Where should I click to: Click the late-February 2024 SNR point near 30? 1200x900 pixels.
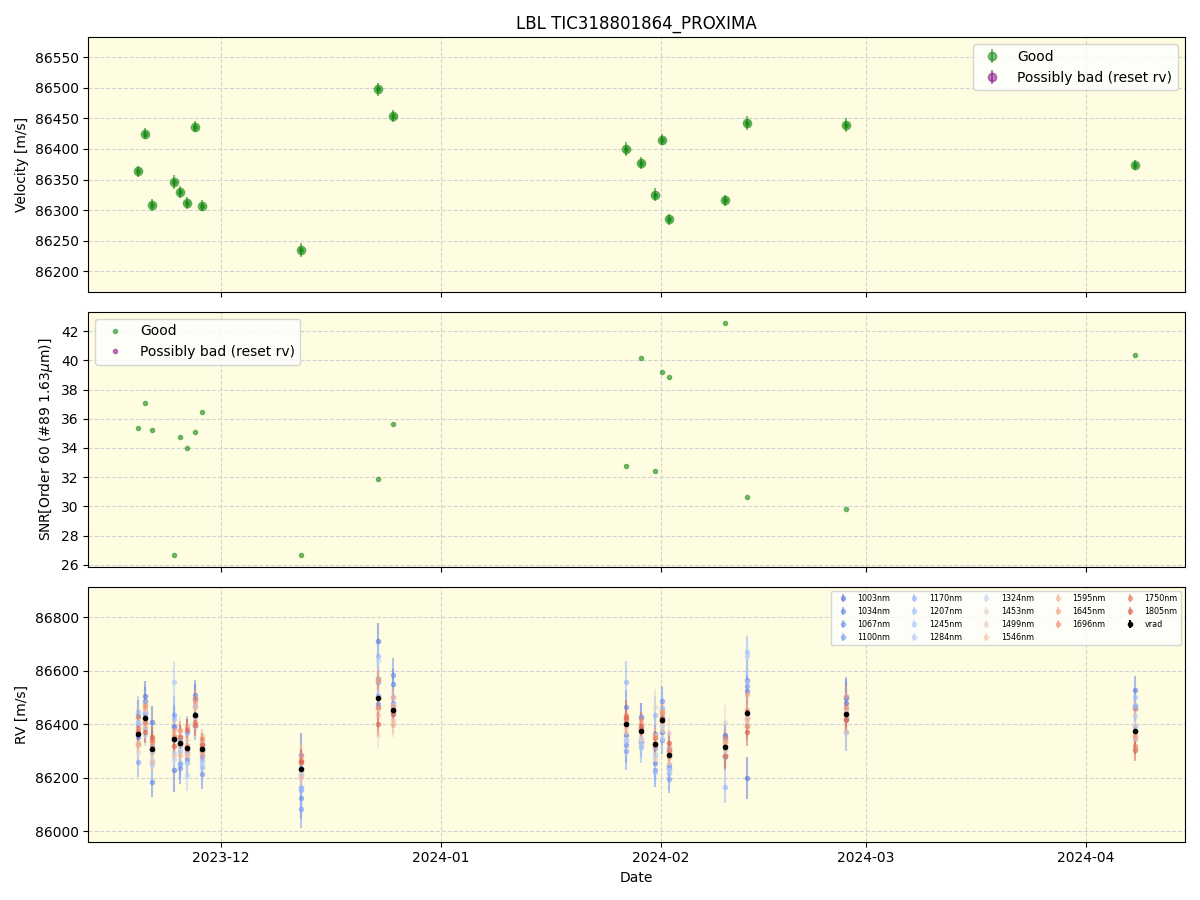(x=846, y=509)
